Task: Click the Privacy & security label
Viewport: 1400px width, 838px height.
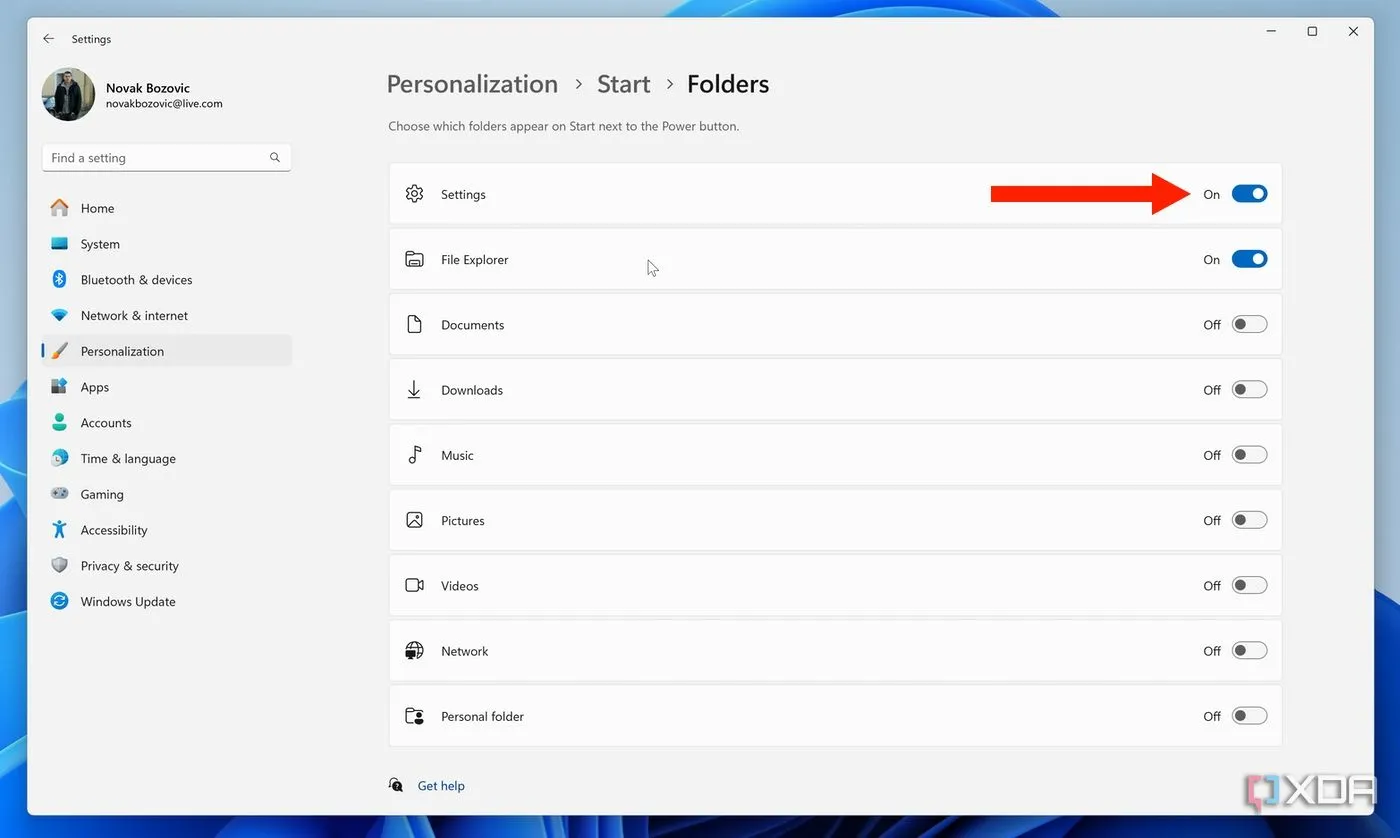Action: coord(130,566)
